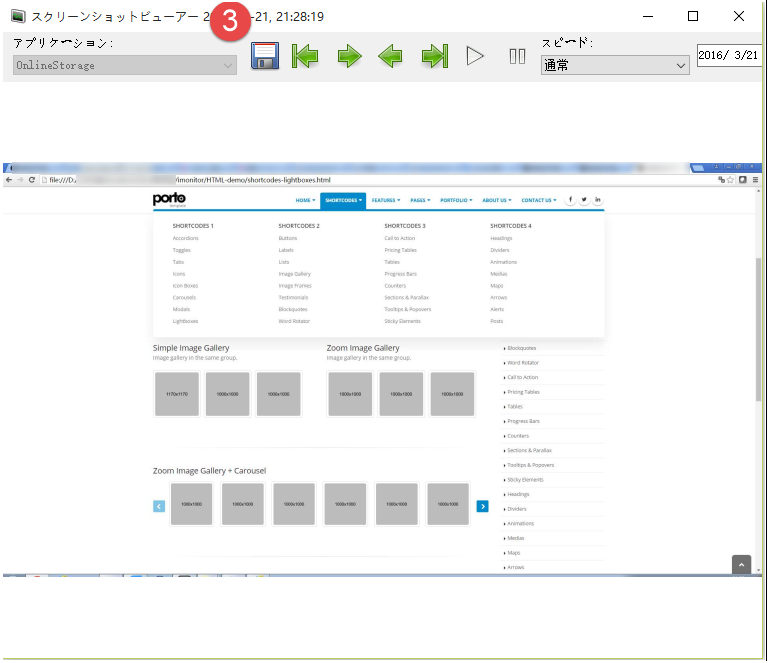This screenshot has width=768, height=663.
Task: Pause the screenshot playback
Action: 517,56
